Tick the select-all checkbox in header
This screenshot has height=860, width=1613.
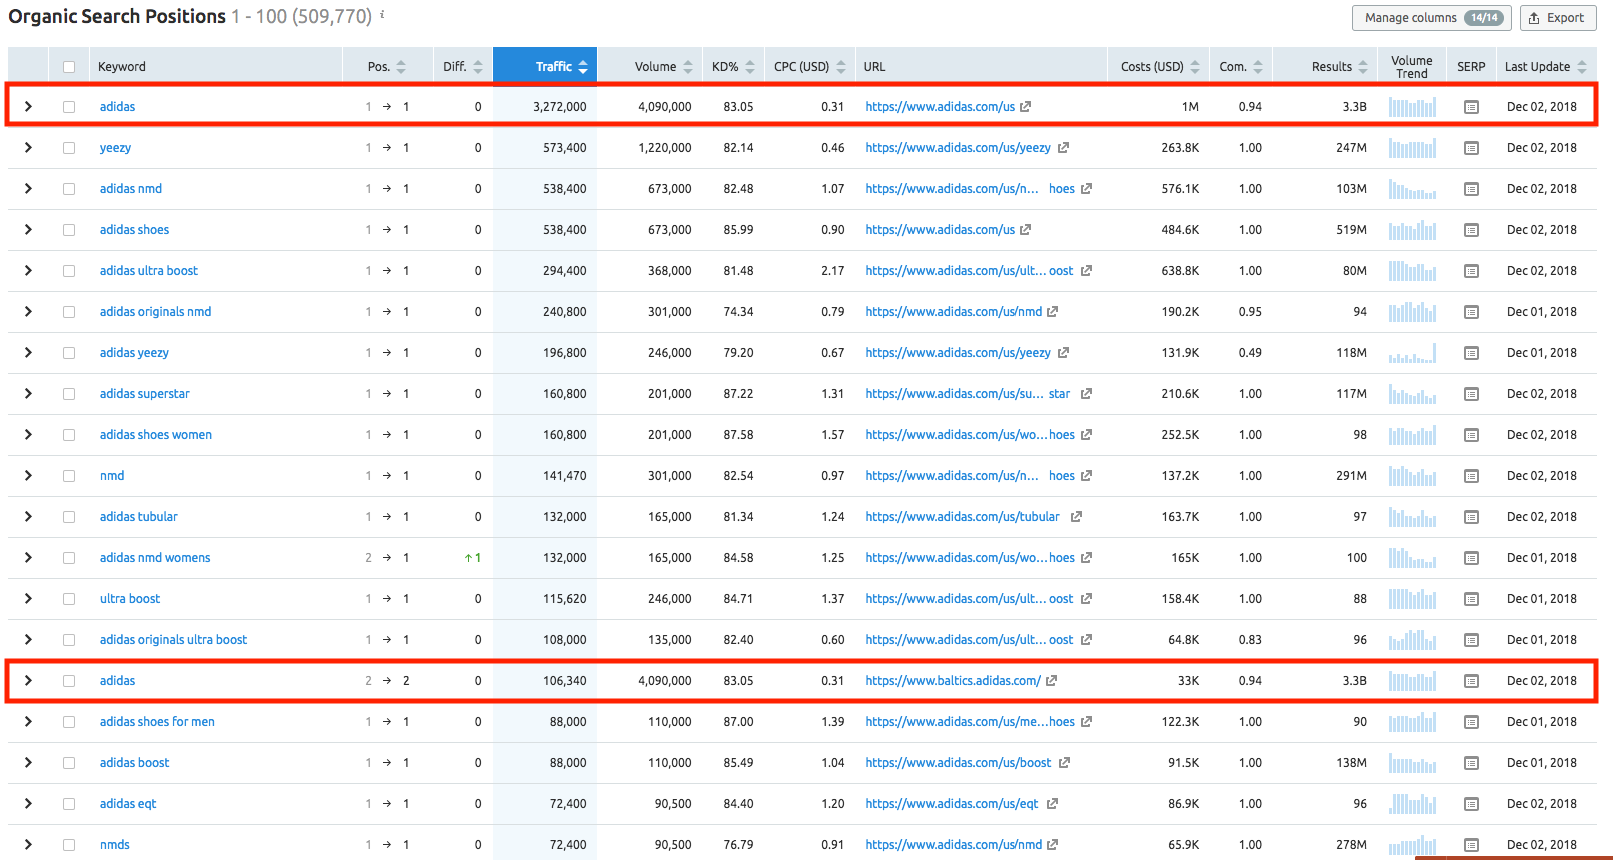pyautogui.click(x=69, y=67)
